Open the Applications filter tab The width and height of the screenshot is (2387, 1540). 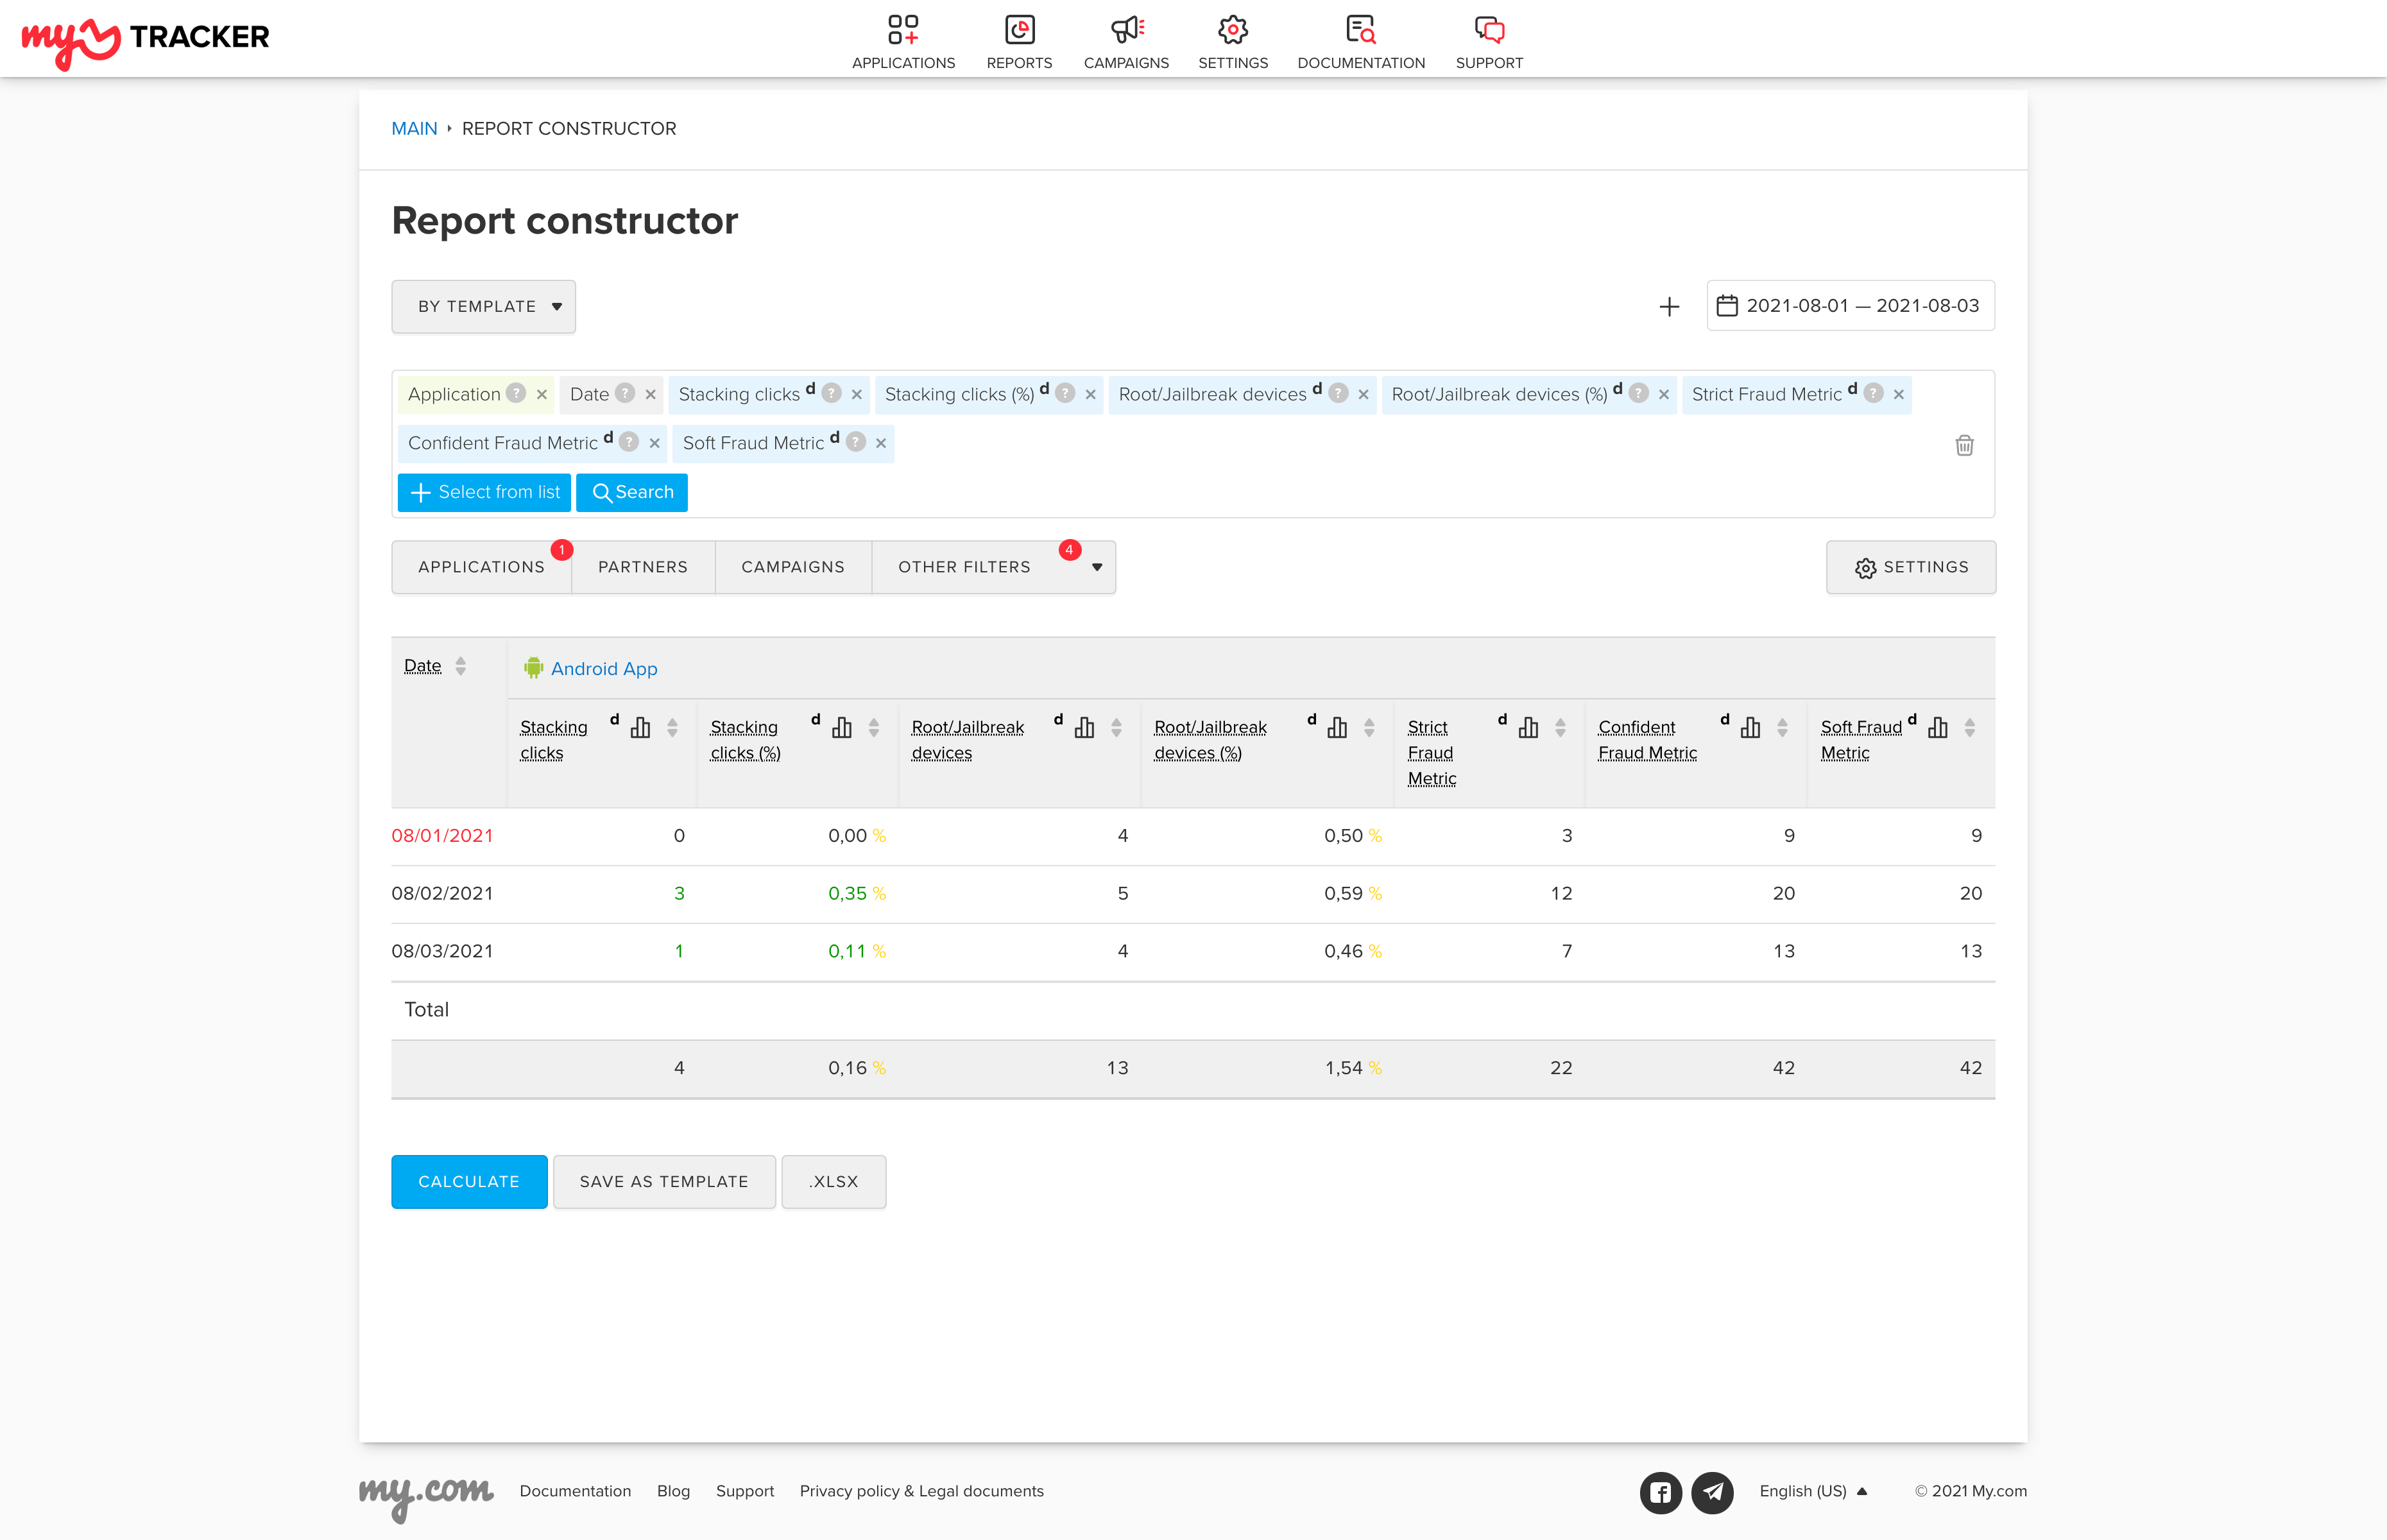481,567
